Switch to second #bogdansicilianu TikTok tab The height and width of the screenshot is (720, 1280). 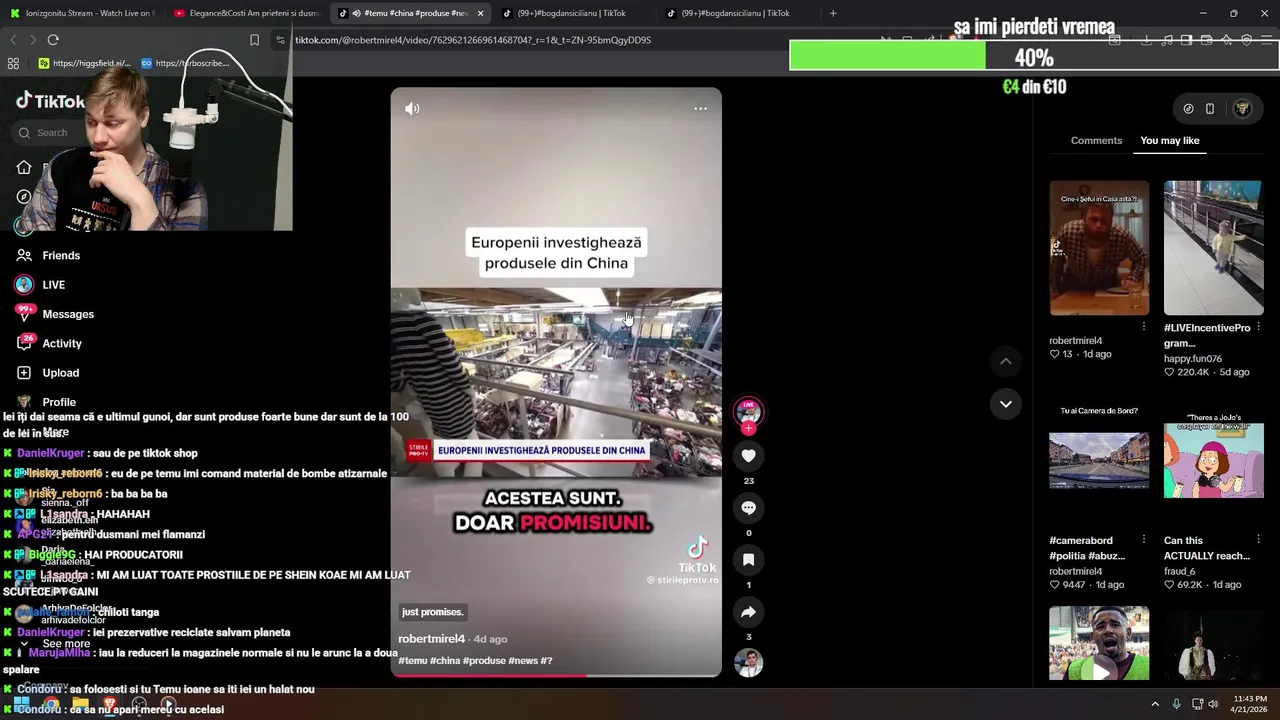pyautogui.click(x=735, y=13)
